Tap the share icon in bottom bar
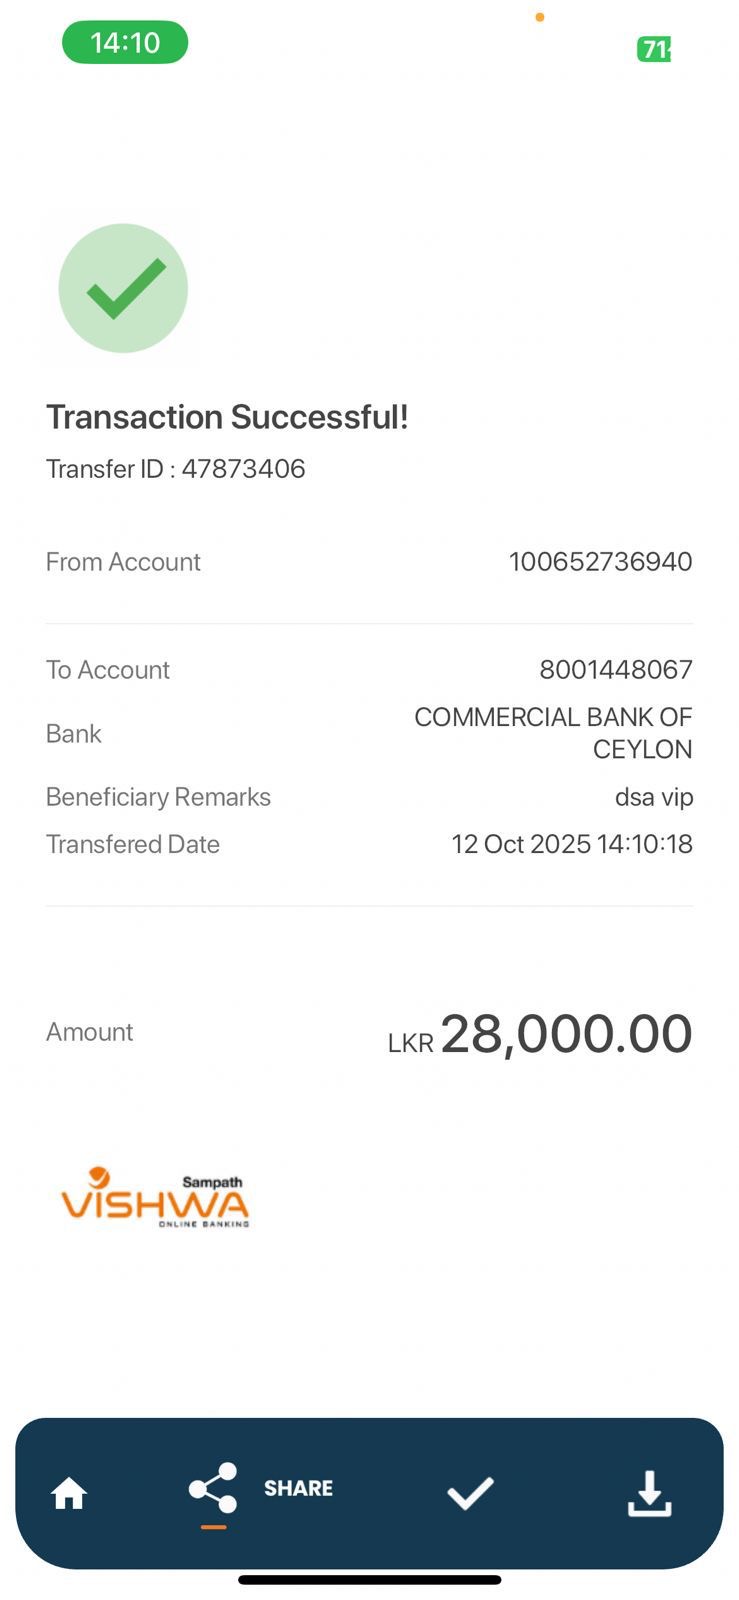739x1600 pixels. pyautogui.click(x=213, y=1488)
